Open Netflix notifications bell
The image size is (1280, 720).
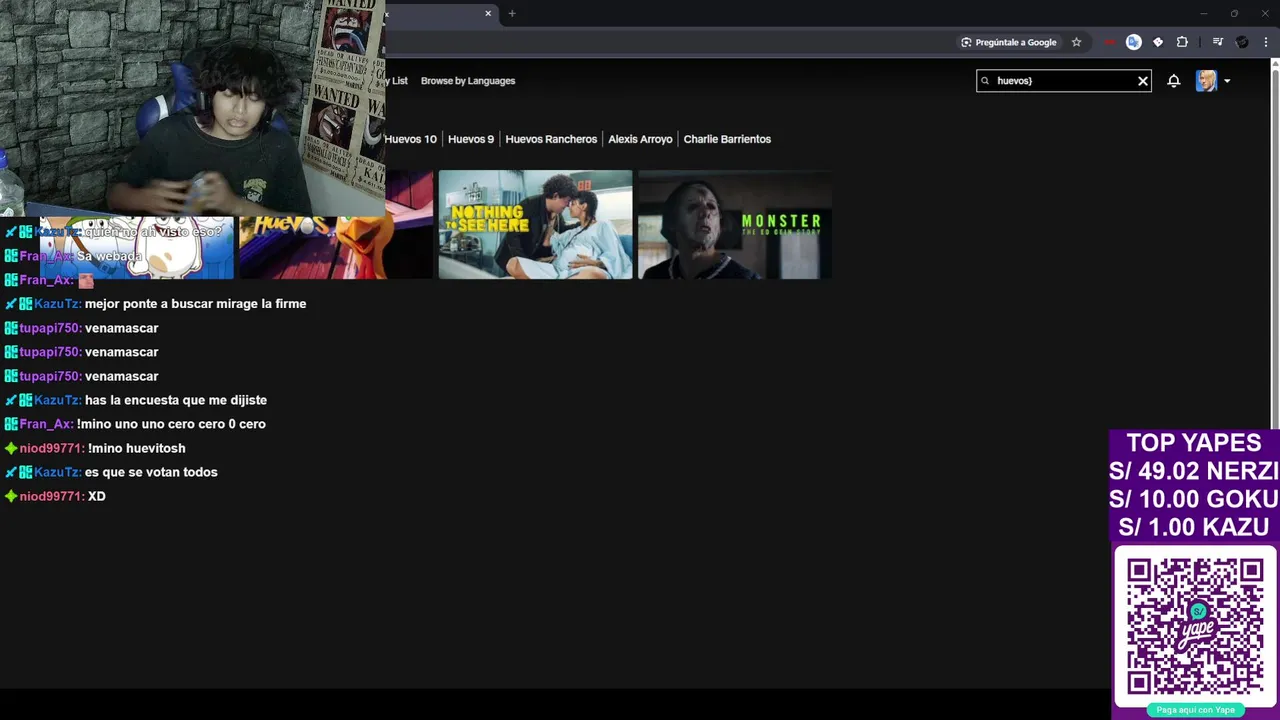1174,81
